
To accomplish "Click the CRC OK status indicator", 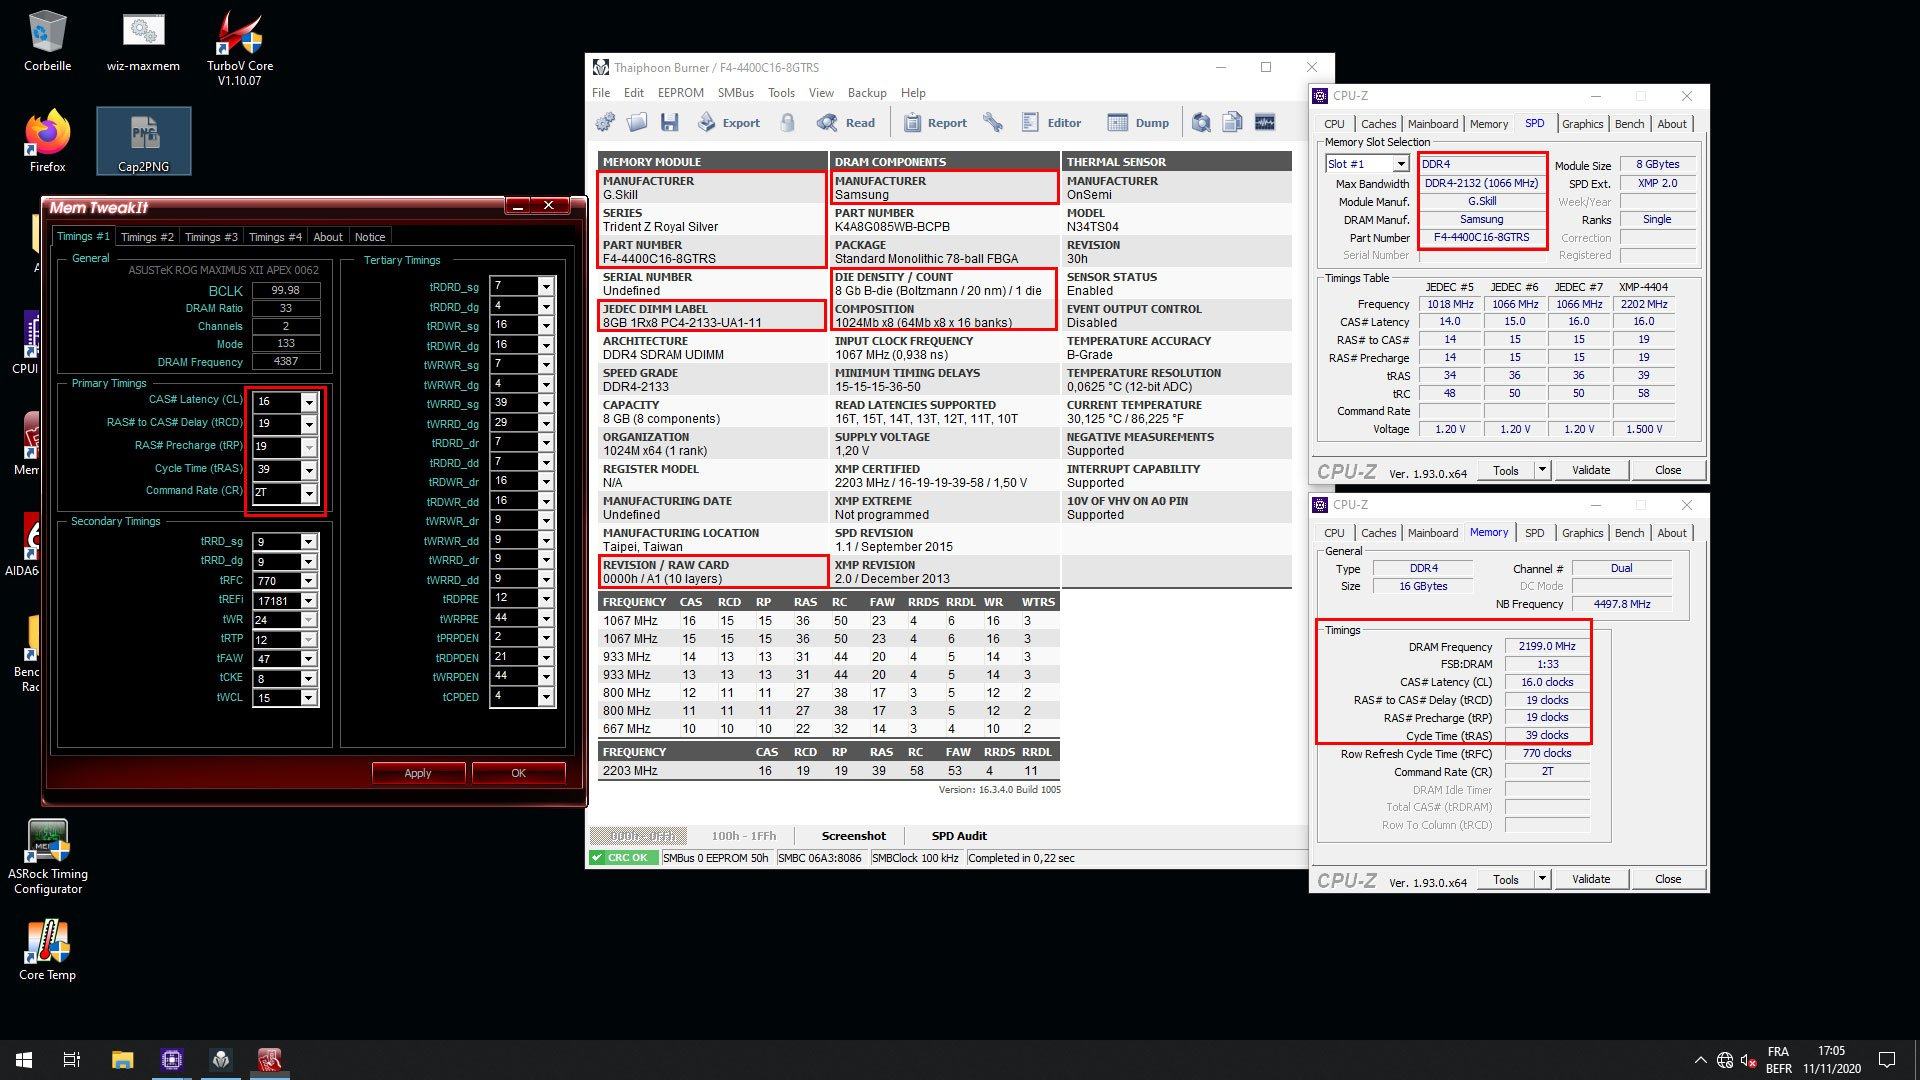I will click(x=622, y=858).
